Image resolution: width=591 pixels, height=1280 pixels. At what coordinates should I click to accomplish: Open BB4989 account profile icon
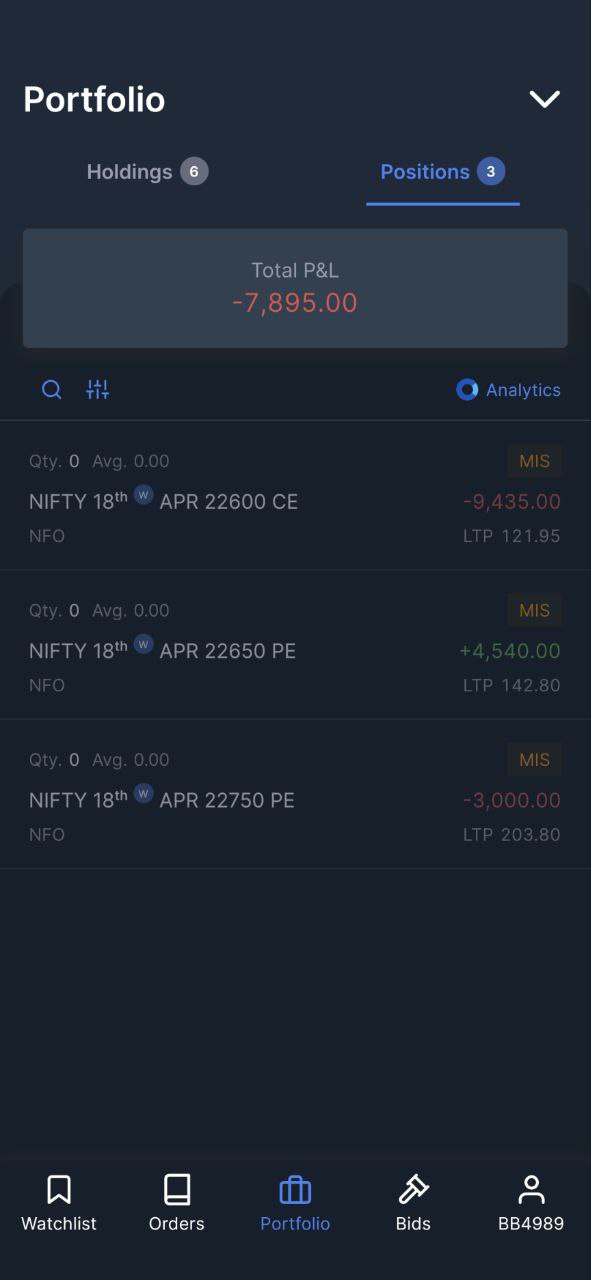click(531, 1190)
